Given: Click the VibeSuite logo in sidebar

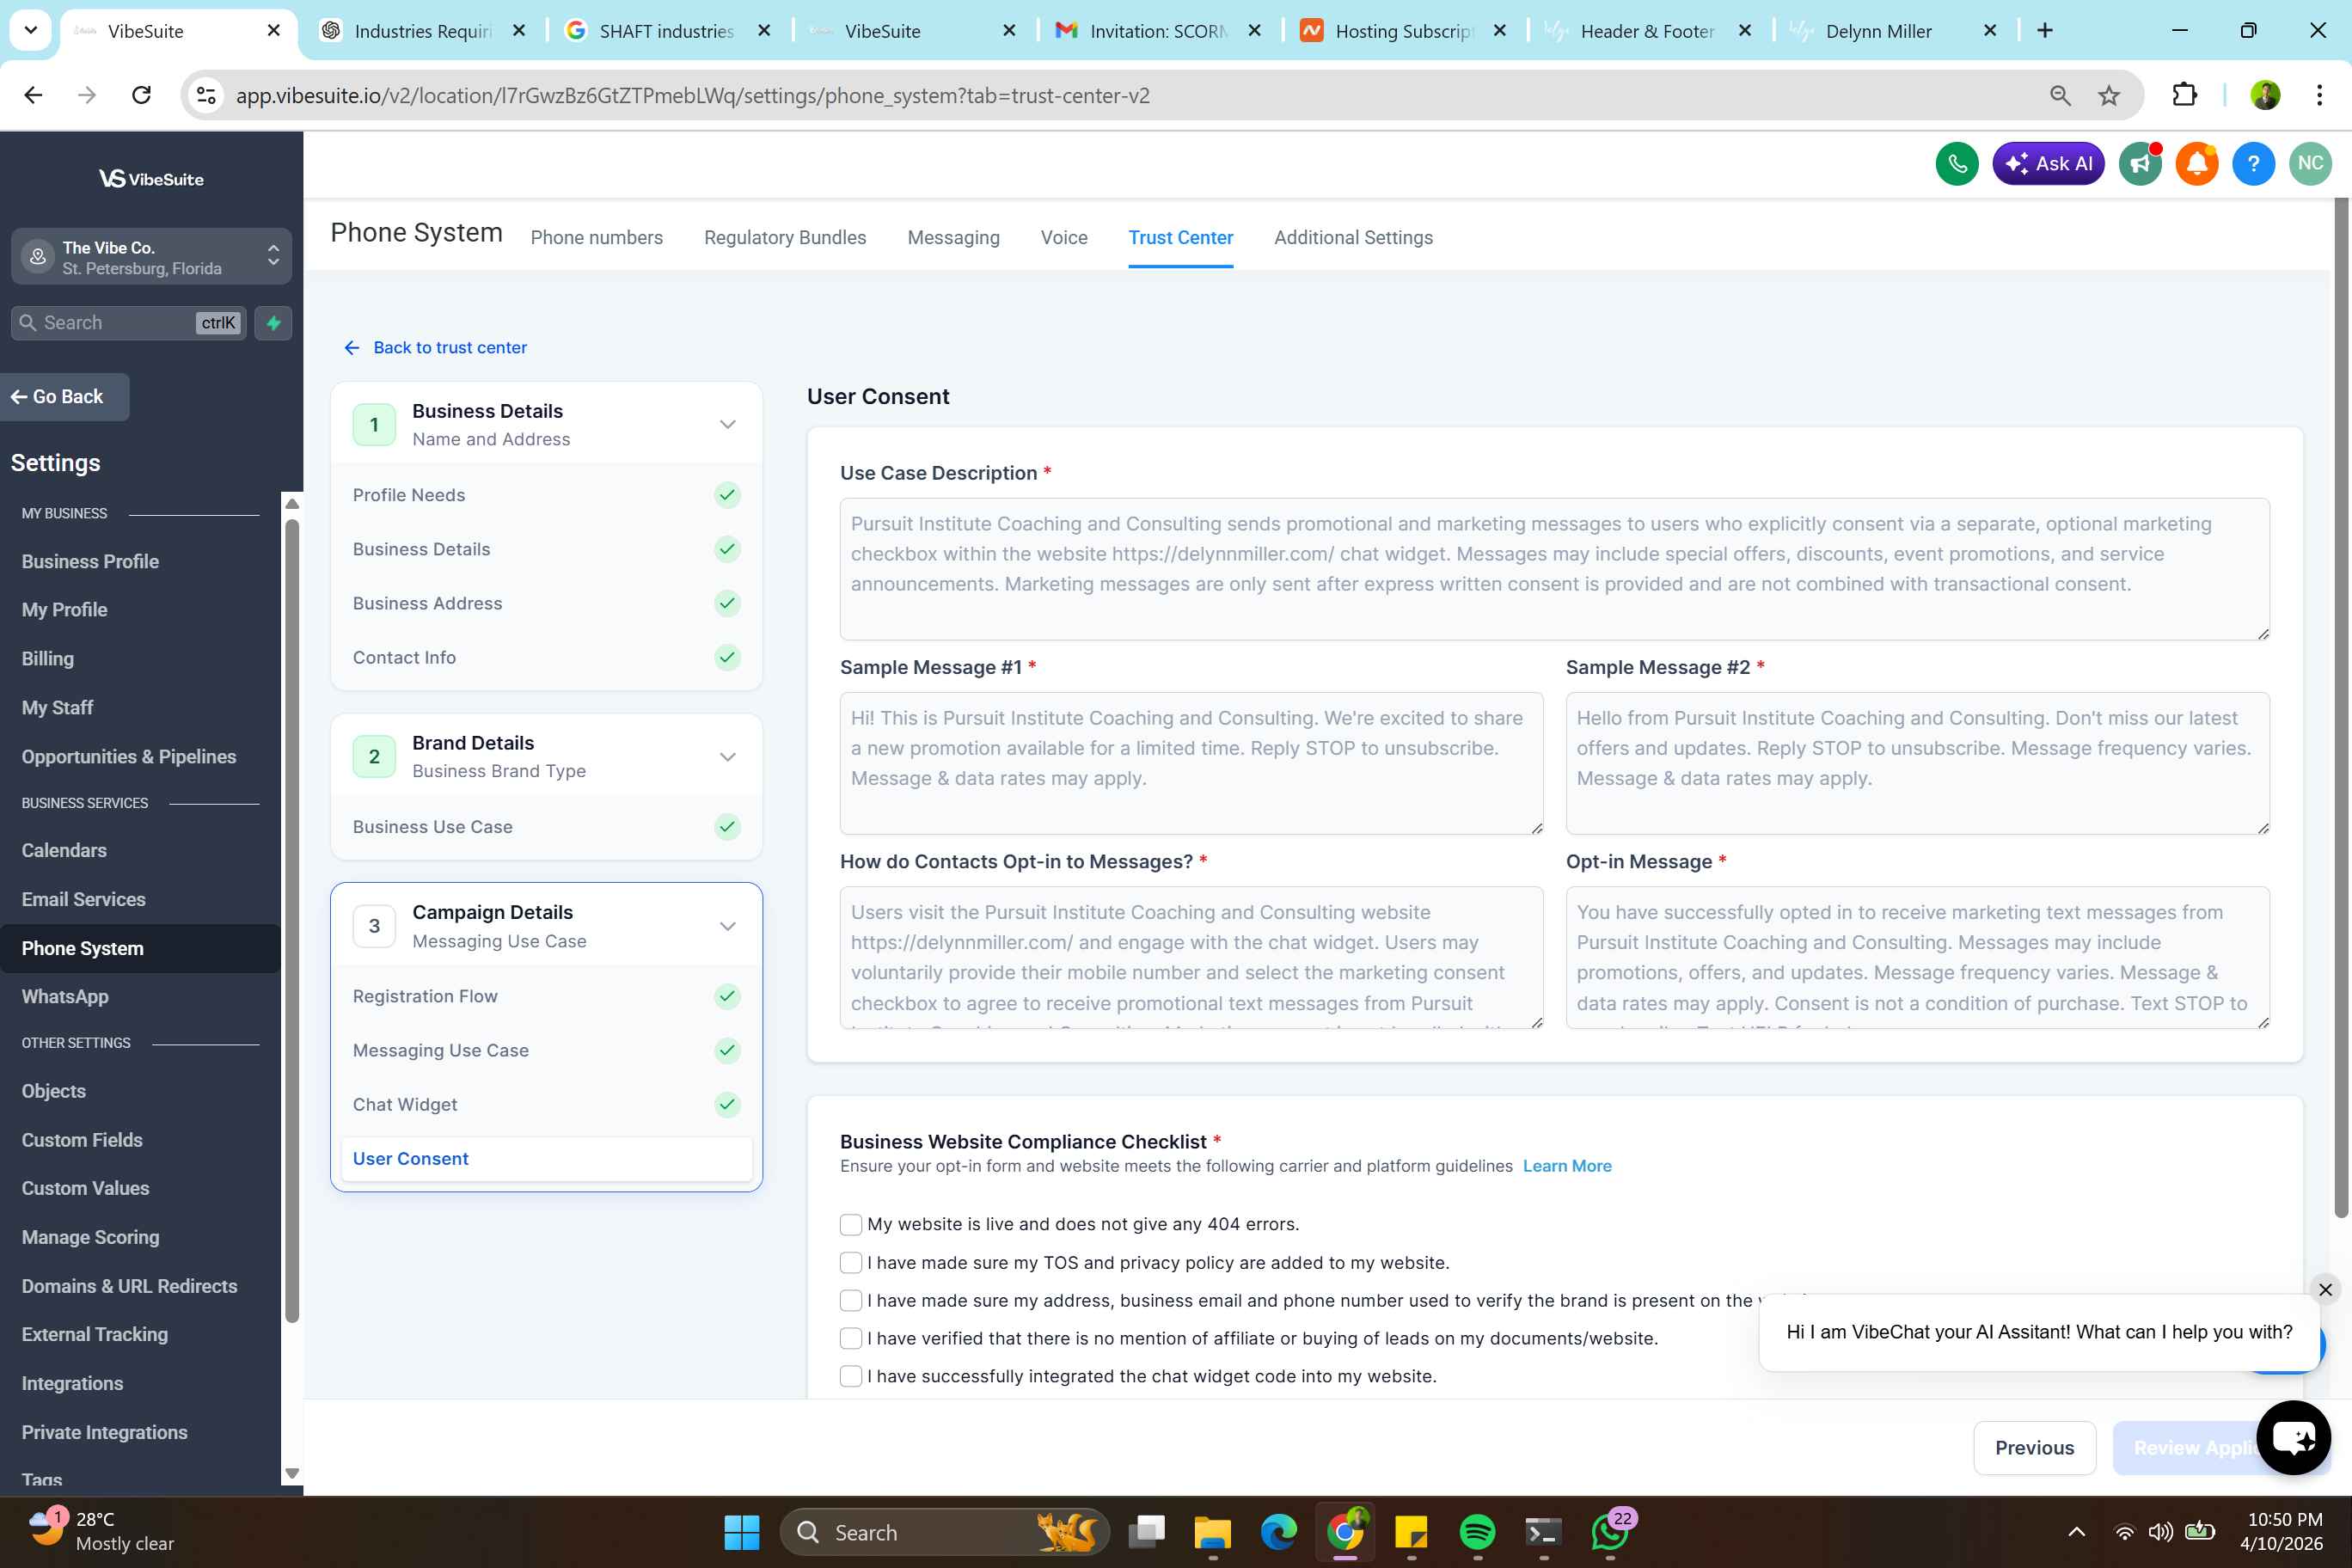Looking at the screenshot, I should (151, 179).
